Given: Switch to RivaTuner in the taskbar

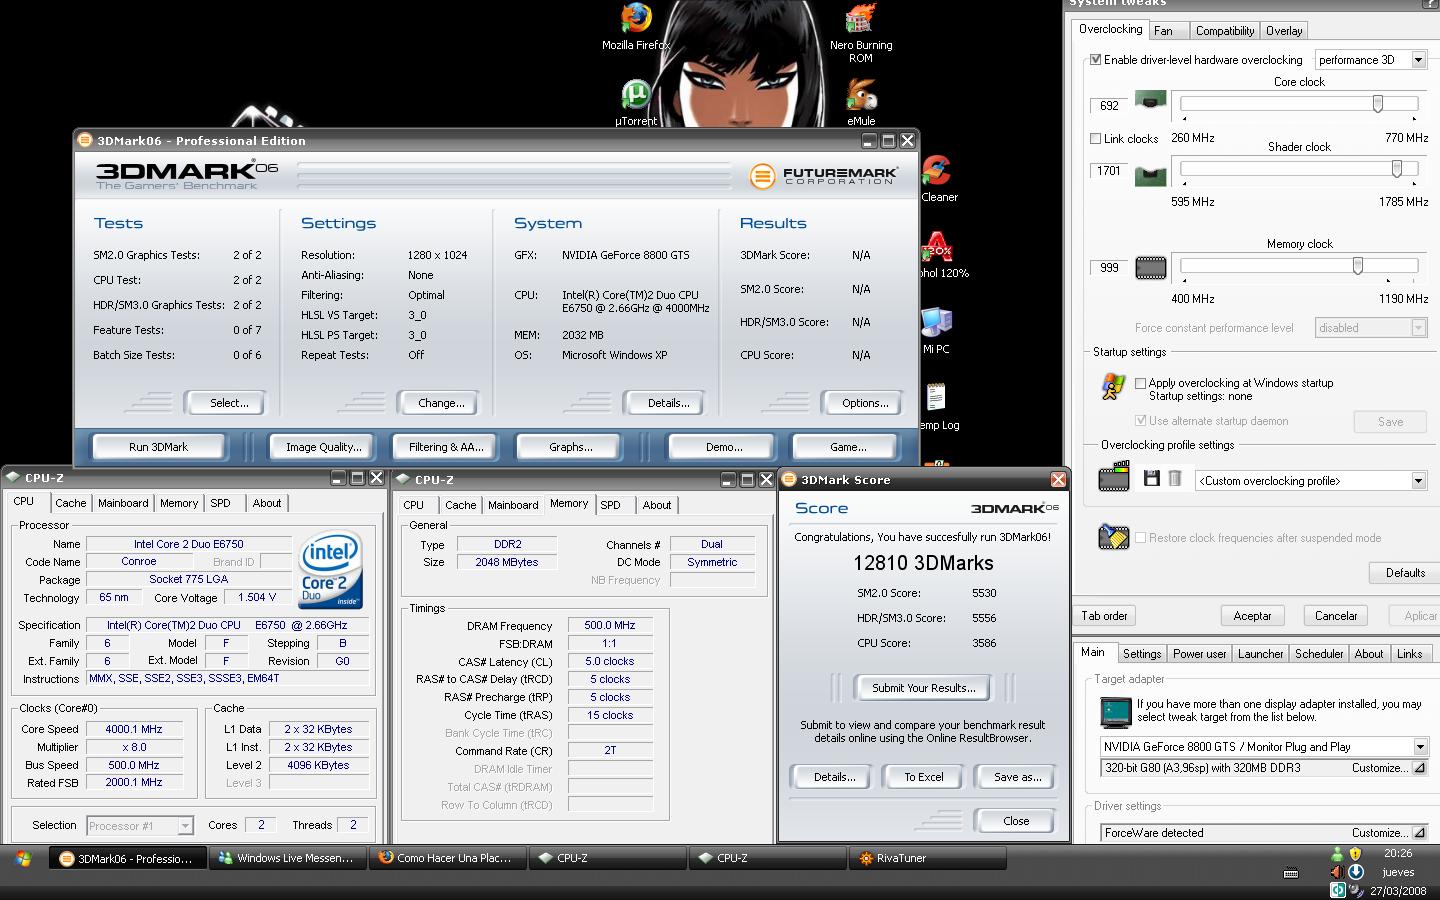Looking at the screenshot, I should point(928,858).
